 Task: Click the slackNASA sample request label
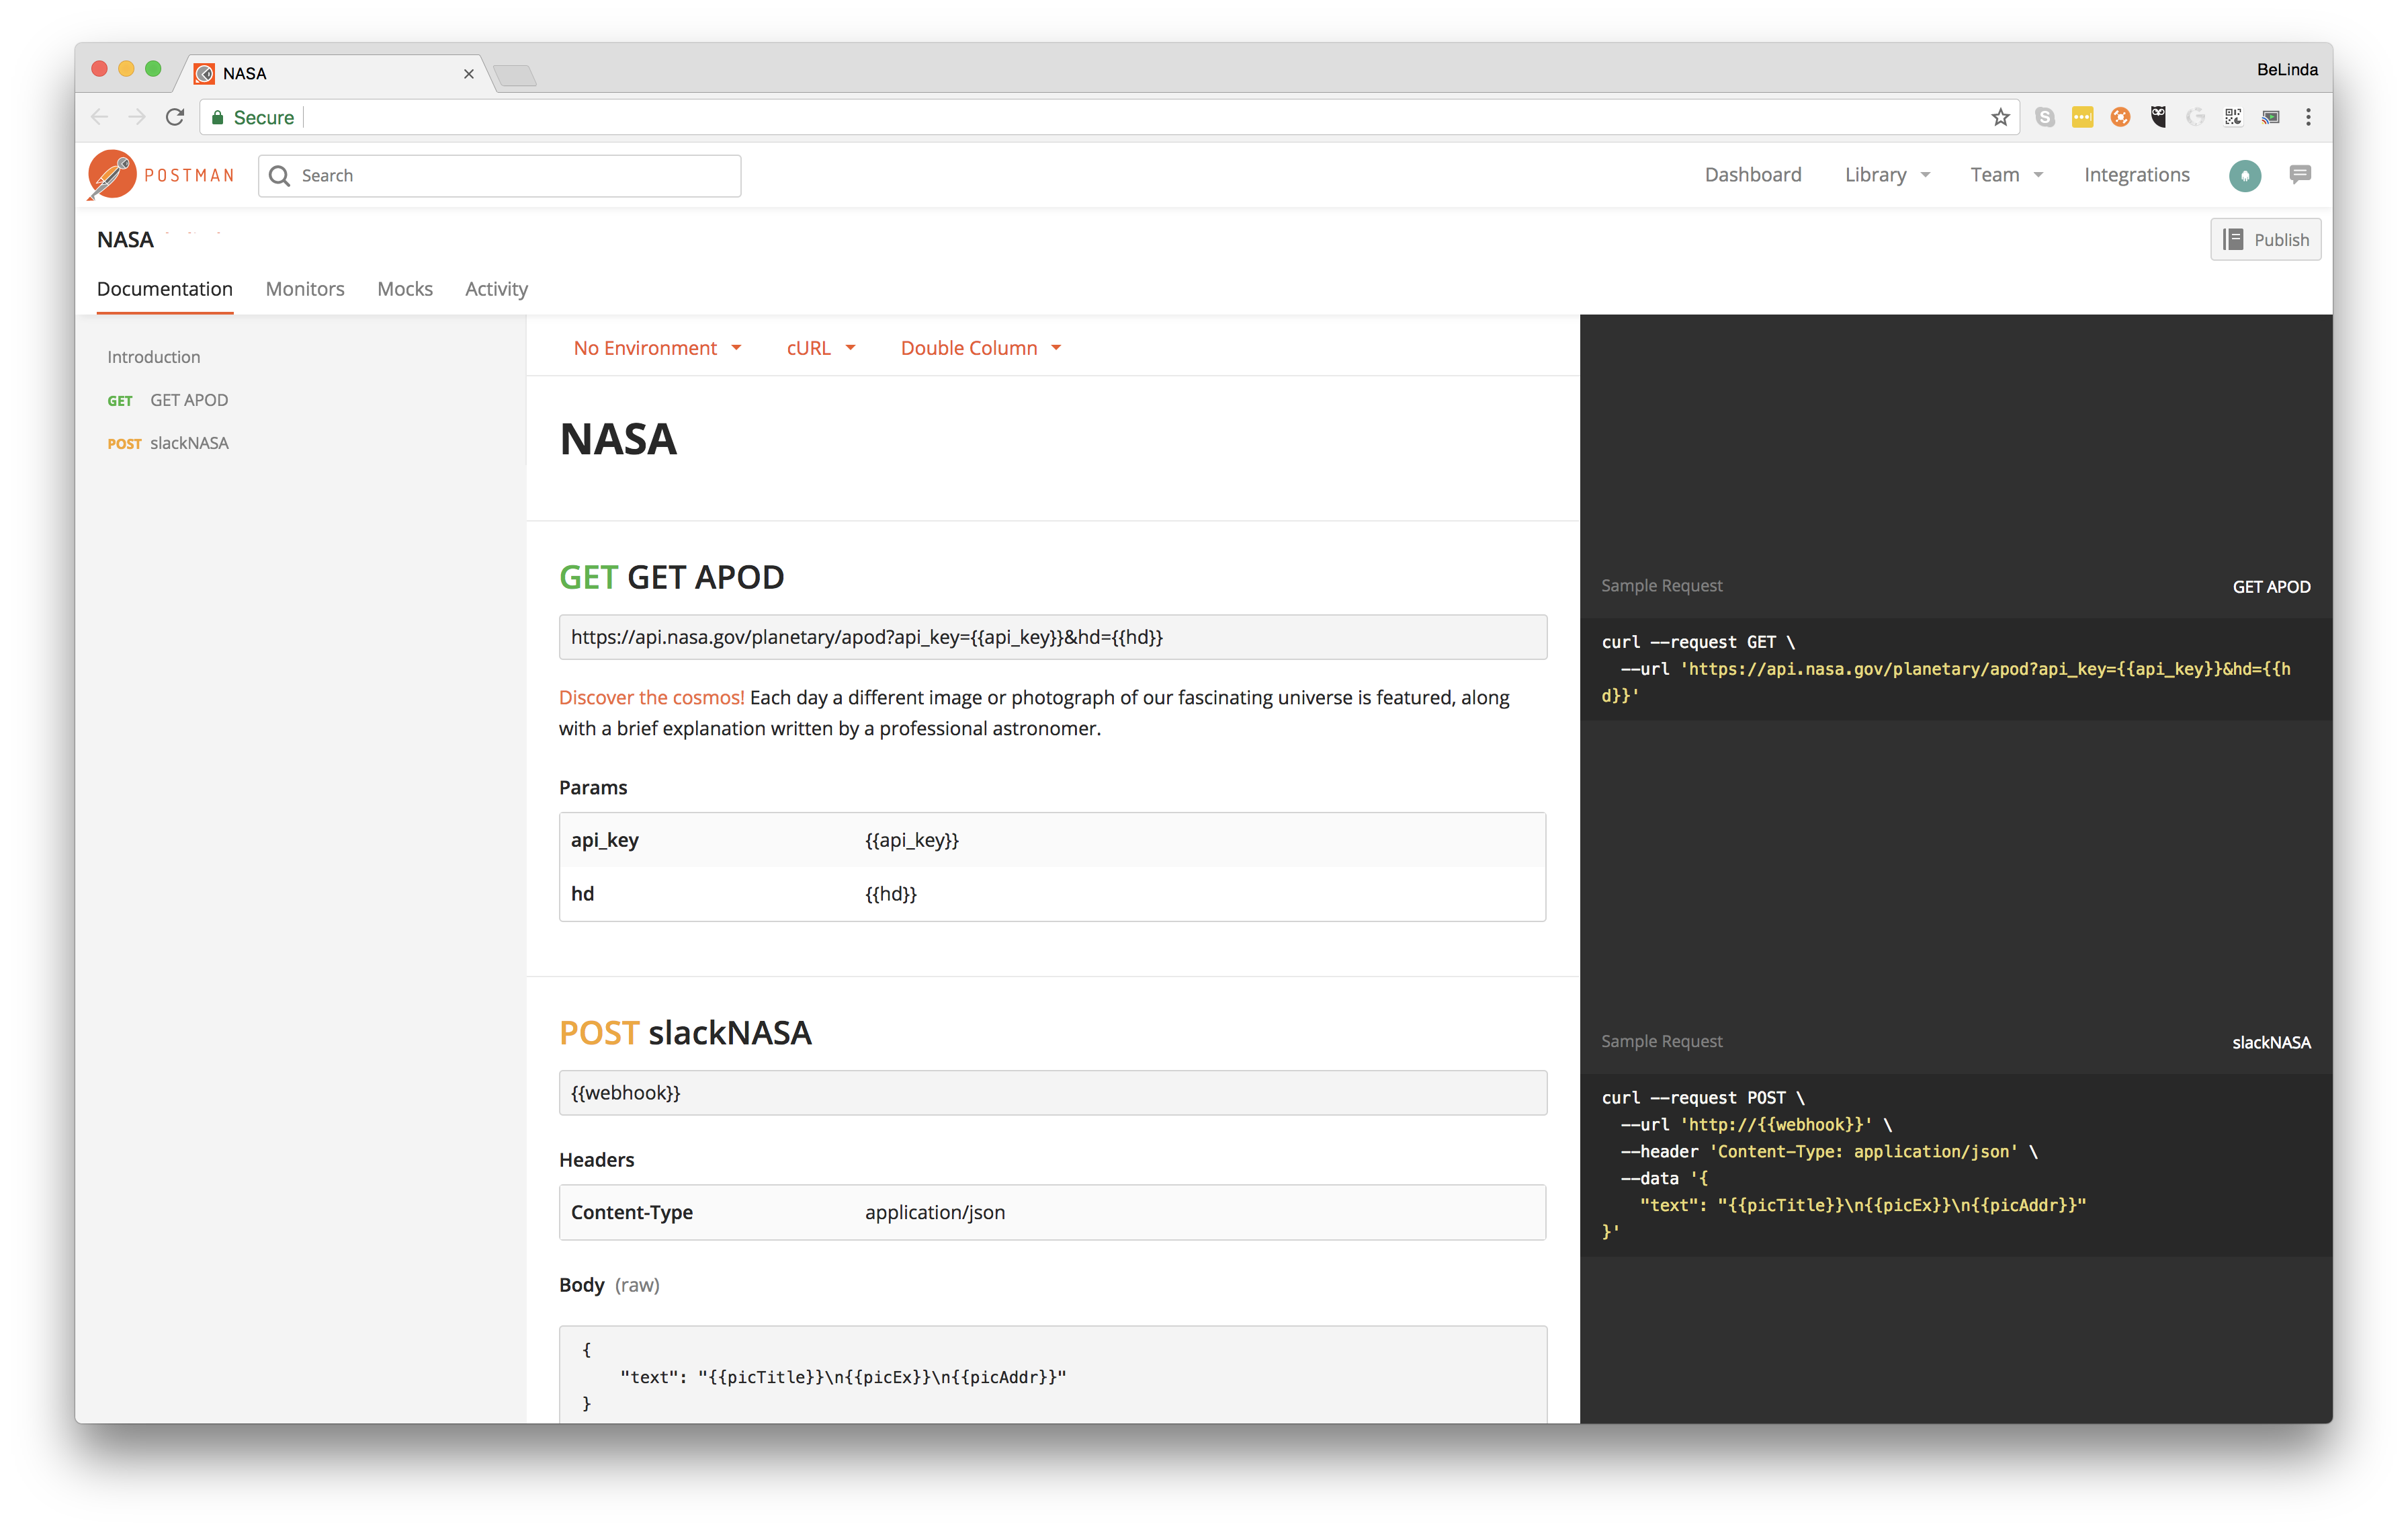[2271, 1042]
